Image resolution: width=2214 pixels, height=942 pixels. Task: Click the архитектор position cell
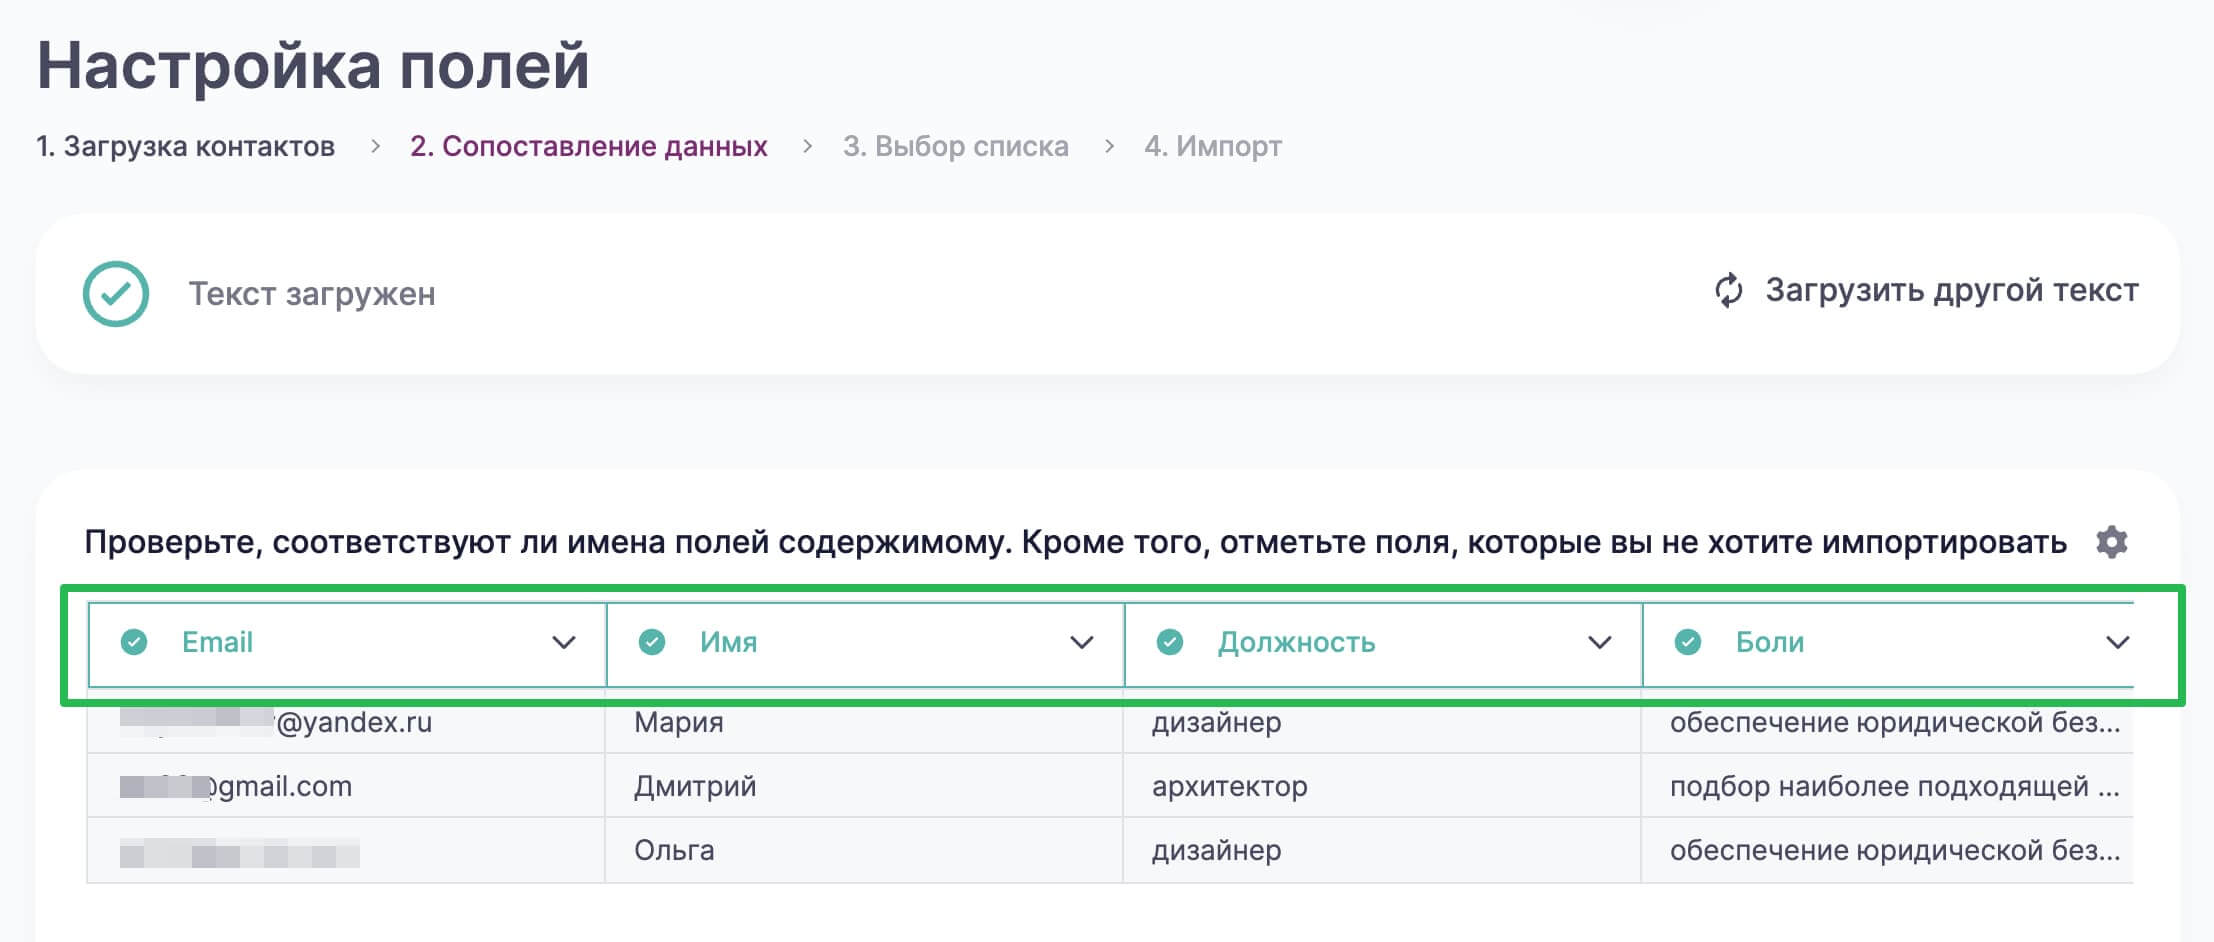(1382, 786)
